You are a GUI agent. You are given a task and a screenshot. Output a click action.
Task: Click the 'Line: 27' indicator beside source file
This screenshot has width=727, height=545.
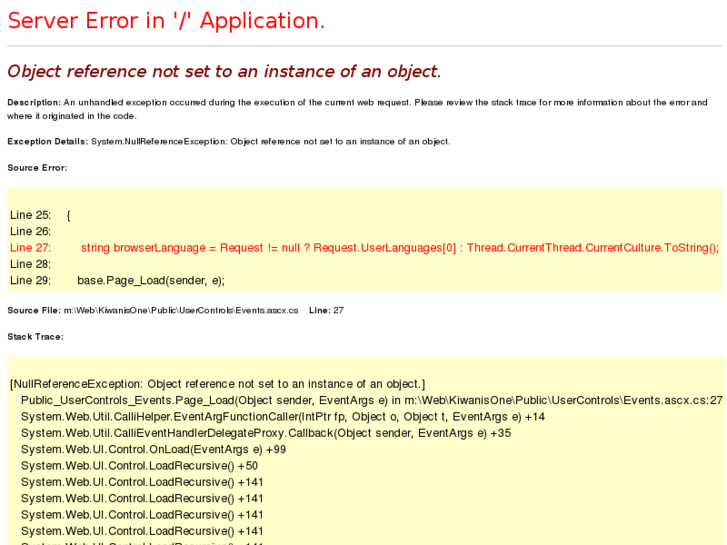326,310
